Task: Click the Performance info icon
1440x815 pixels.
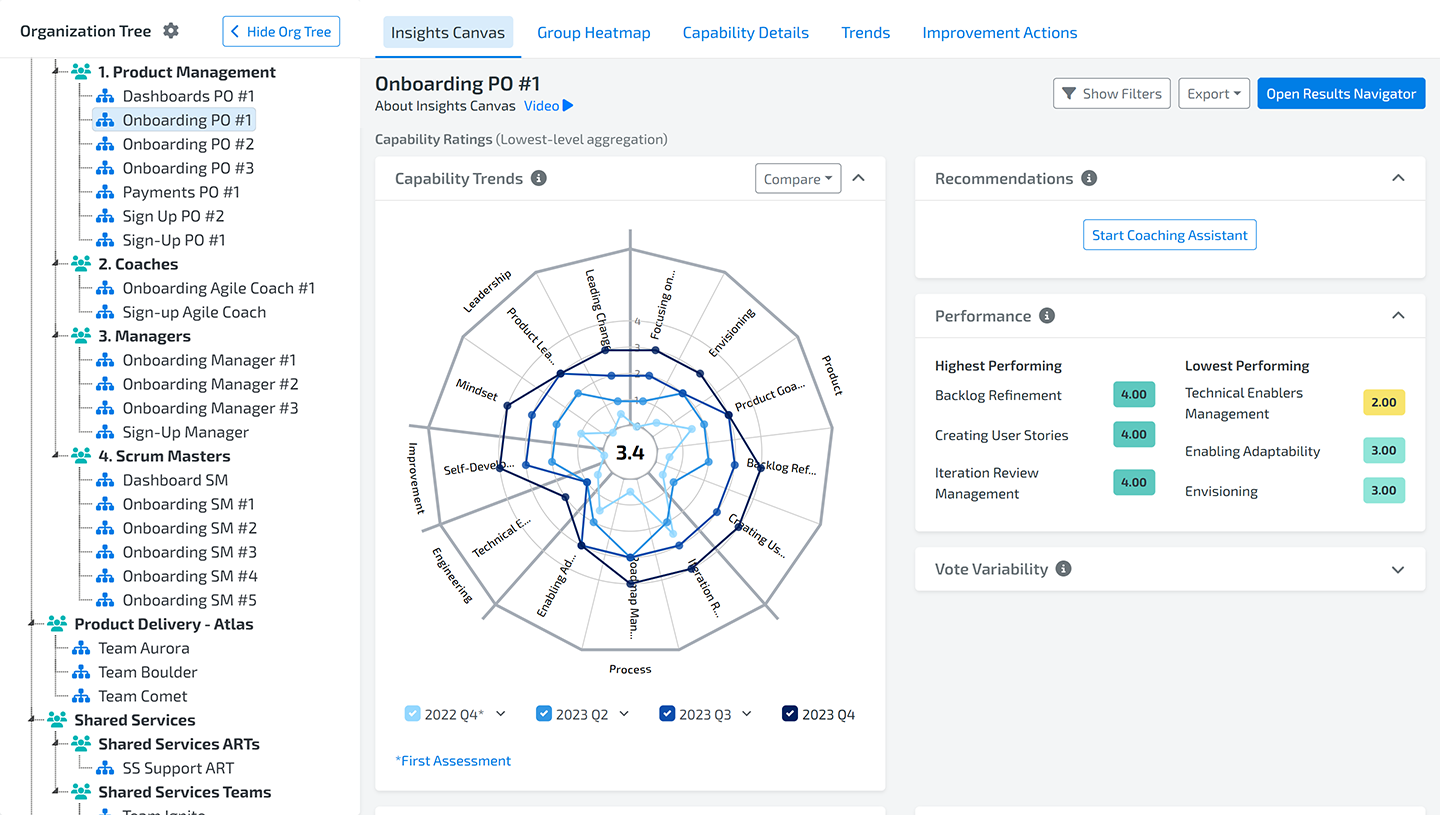Action: [1047, 316]
